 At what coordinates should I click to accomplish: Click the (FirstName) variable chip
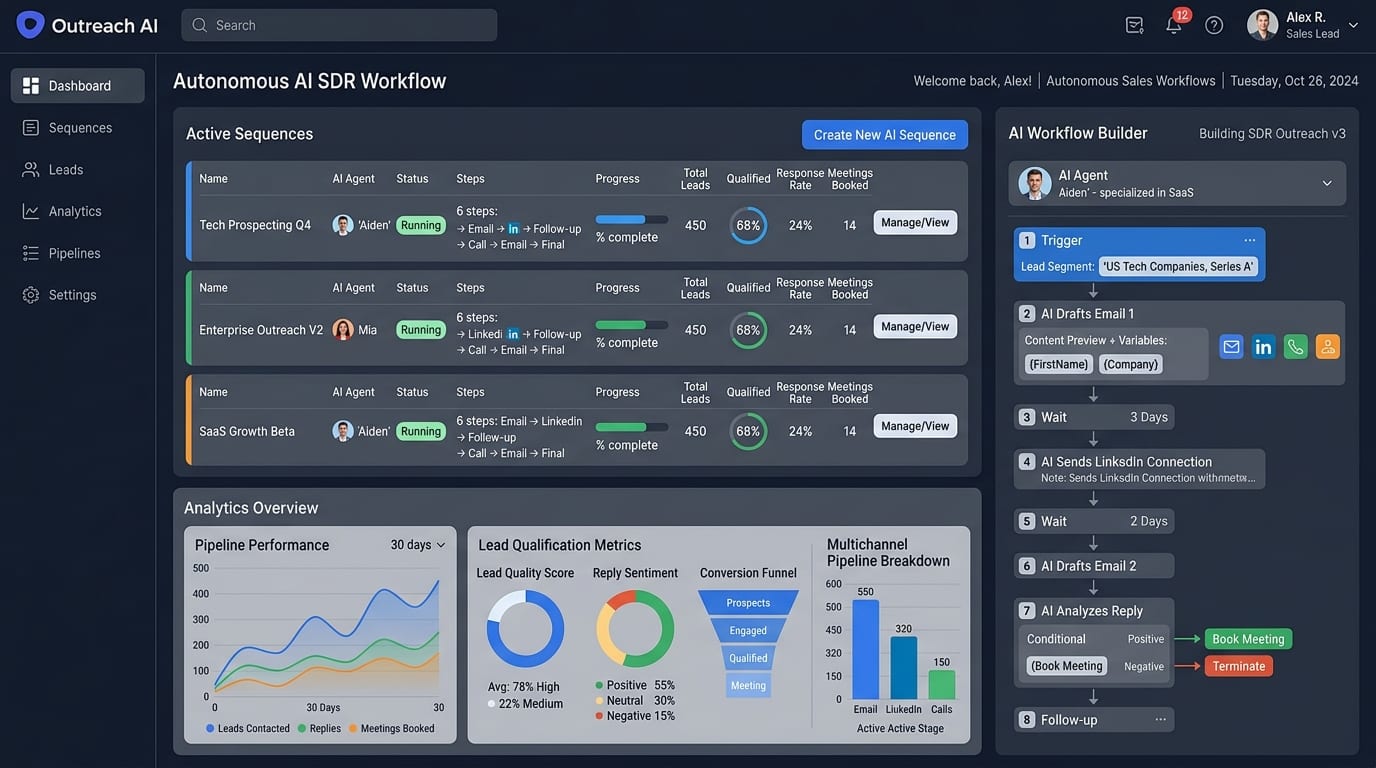coord(1059,364)
